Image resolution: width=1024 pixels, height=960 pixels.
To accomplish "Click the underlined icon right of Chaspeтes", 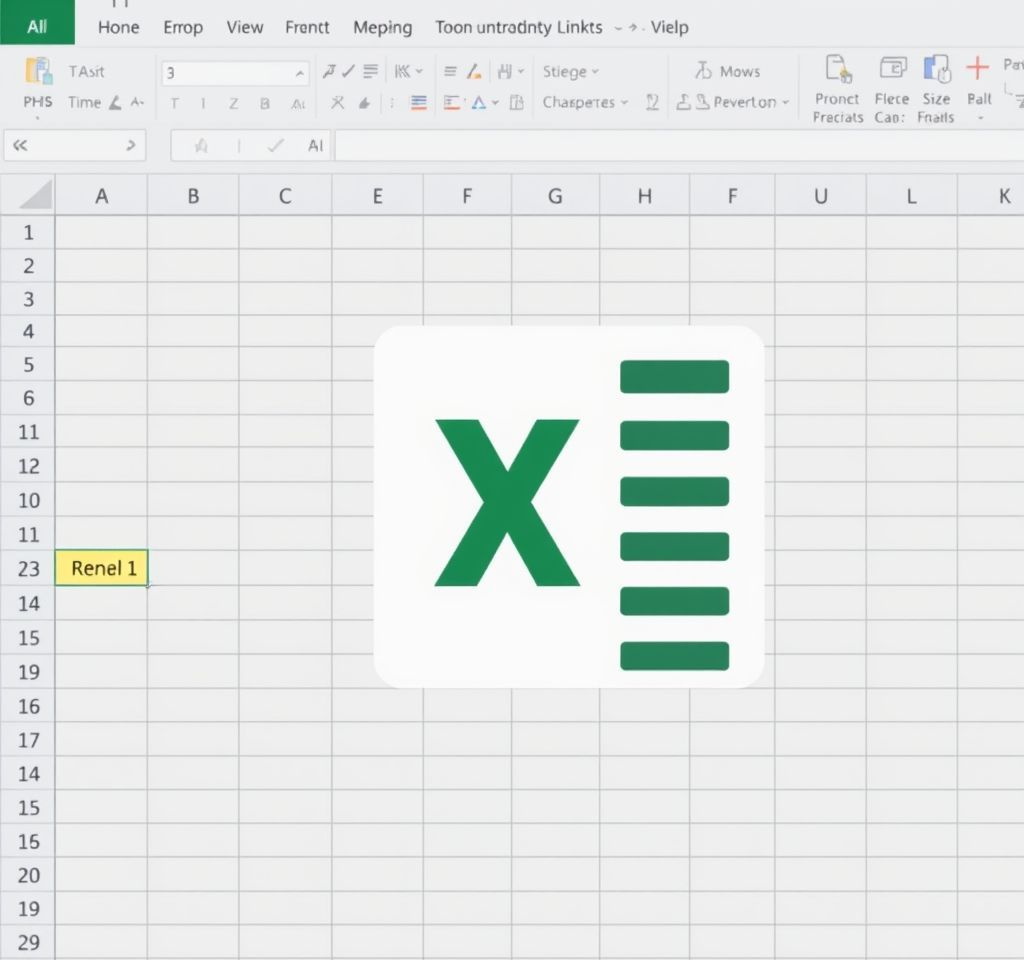I will 652,103.
